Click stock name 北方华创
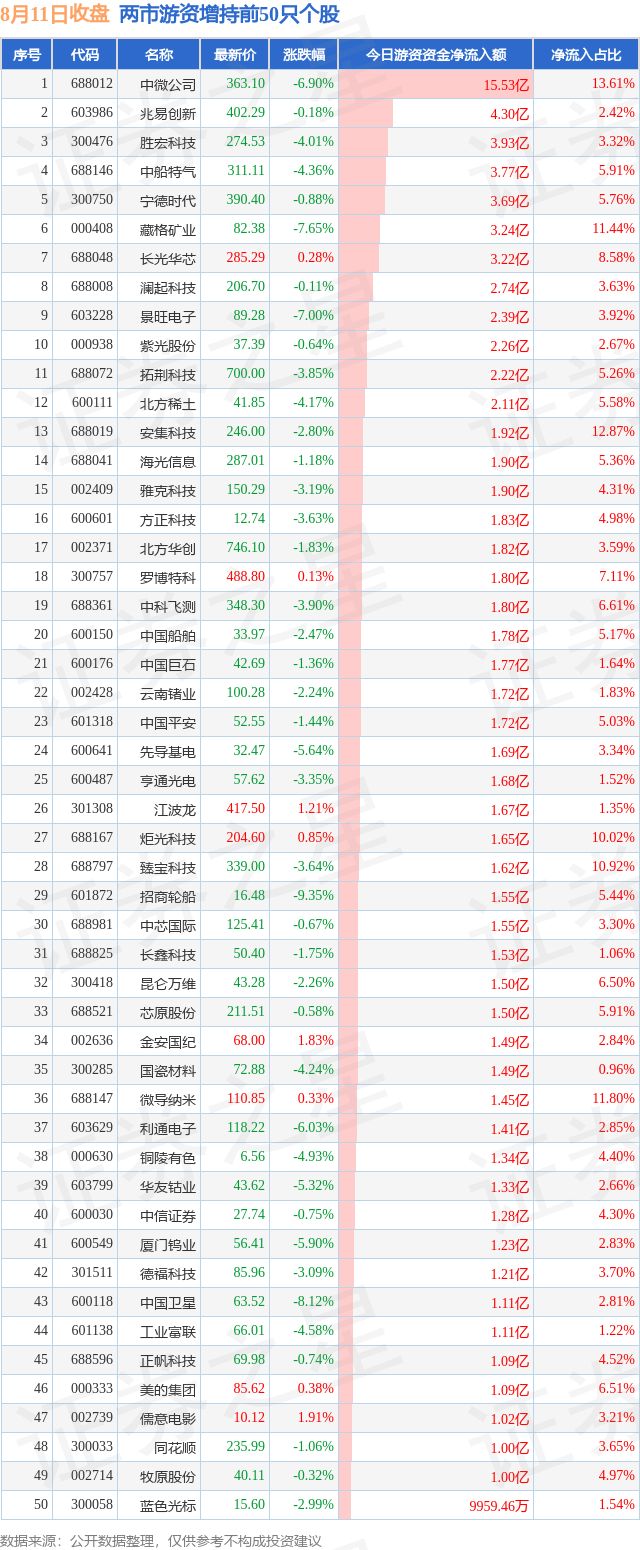Screen dimensions: 640x1550 point(168,548)
